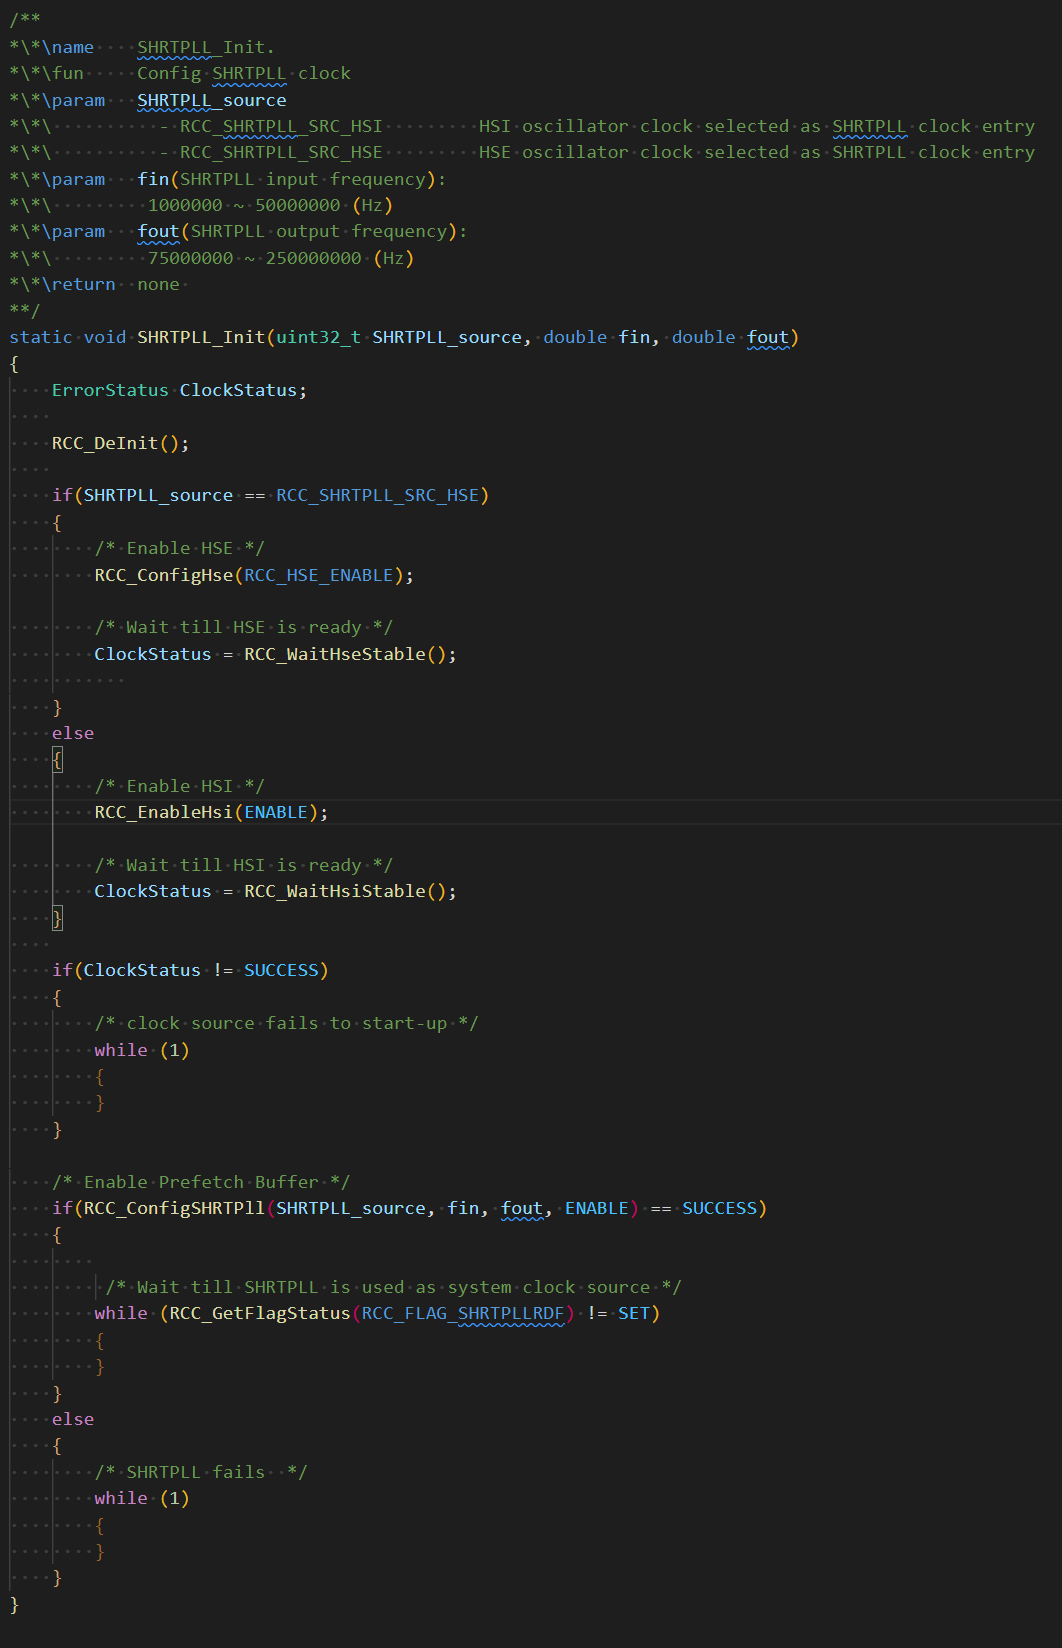Click "SHRTPLL_Init." in the \name comment line
This screenshot has height=1648, width=1062.
[x=205, y=47]
